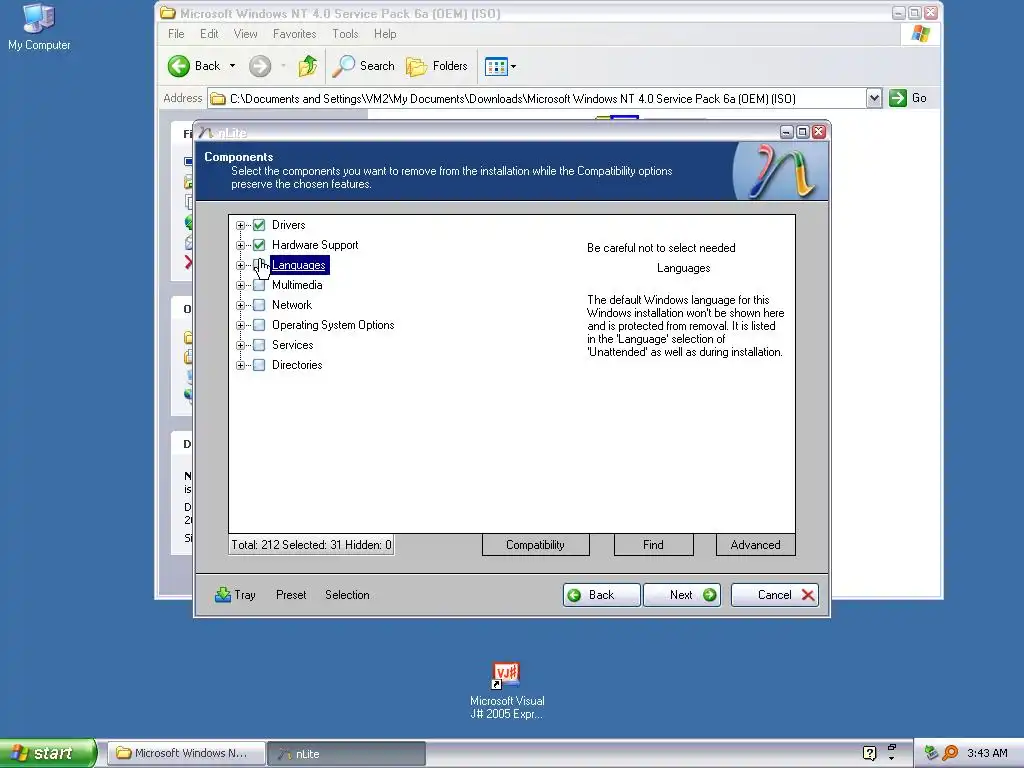Expand the Multimedia tree node
This screenshot has height=768, width=1024.
240,285
